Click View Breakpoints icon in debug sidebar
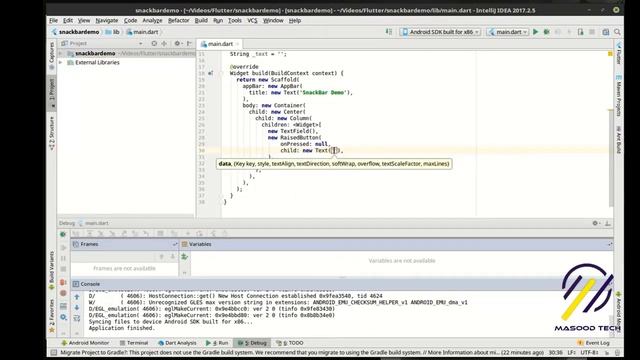Viewport: 640px width, 360px height. [63, 282]
